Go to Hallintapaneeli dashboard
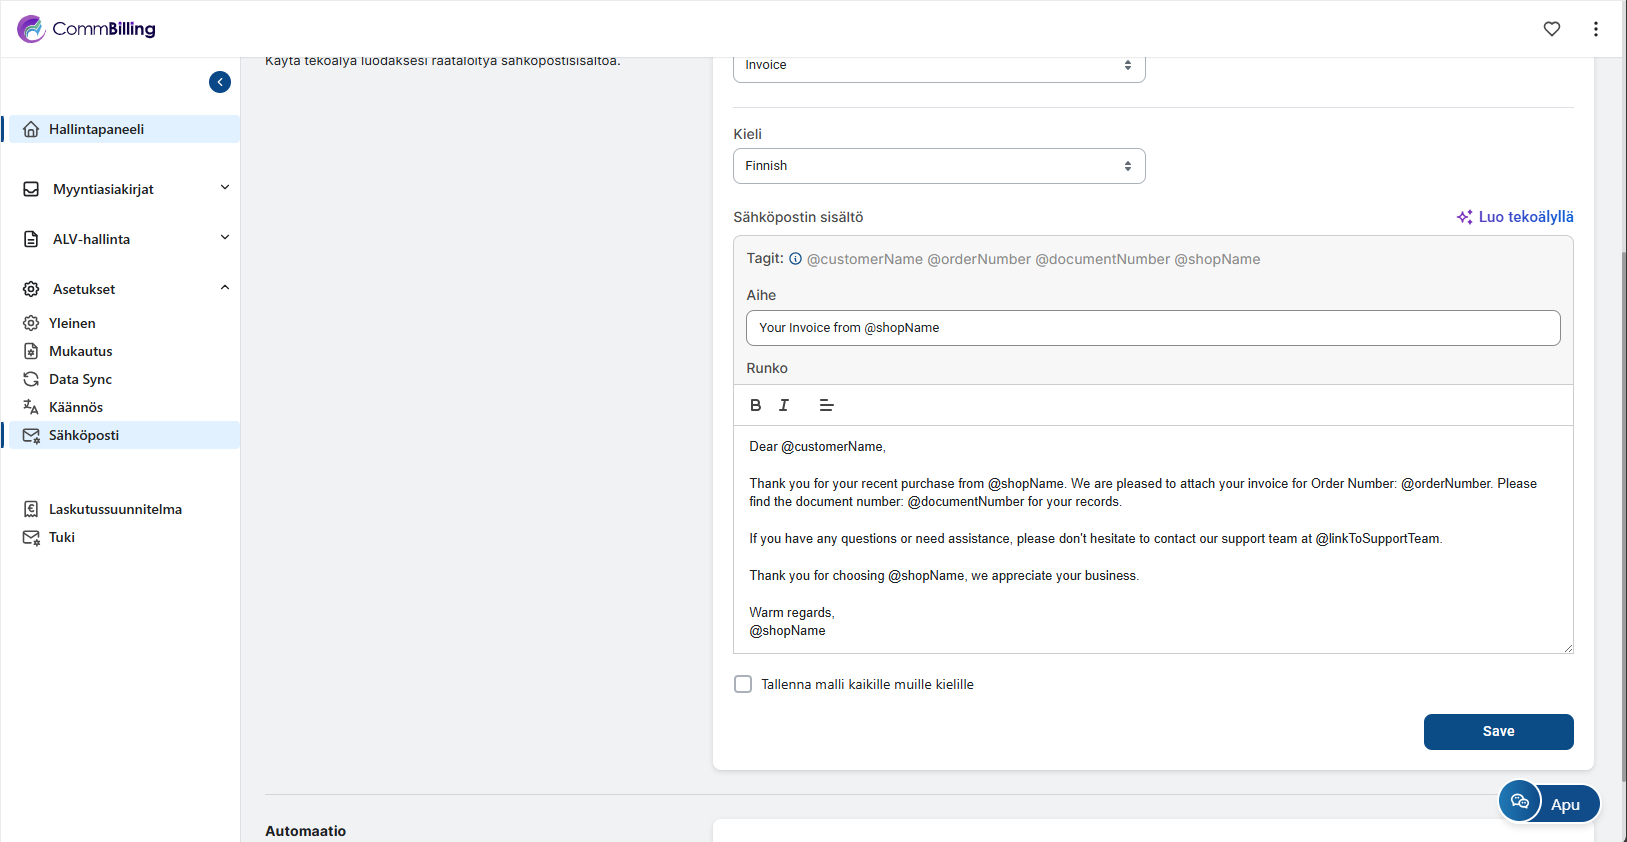Image resolution: width=1627 pixels, height=842 pixels. tap(97, 129)
